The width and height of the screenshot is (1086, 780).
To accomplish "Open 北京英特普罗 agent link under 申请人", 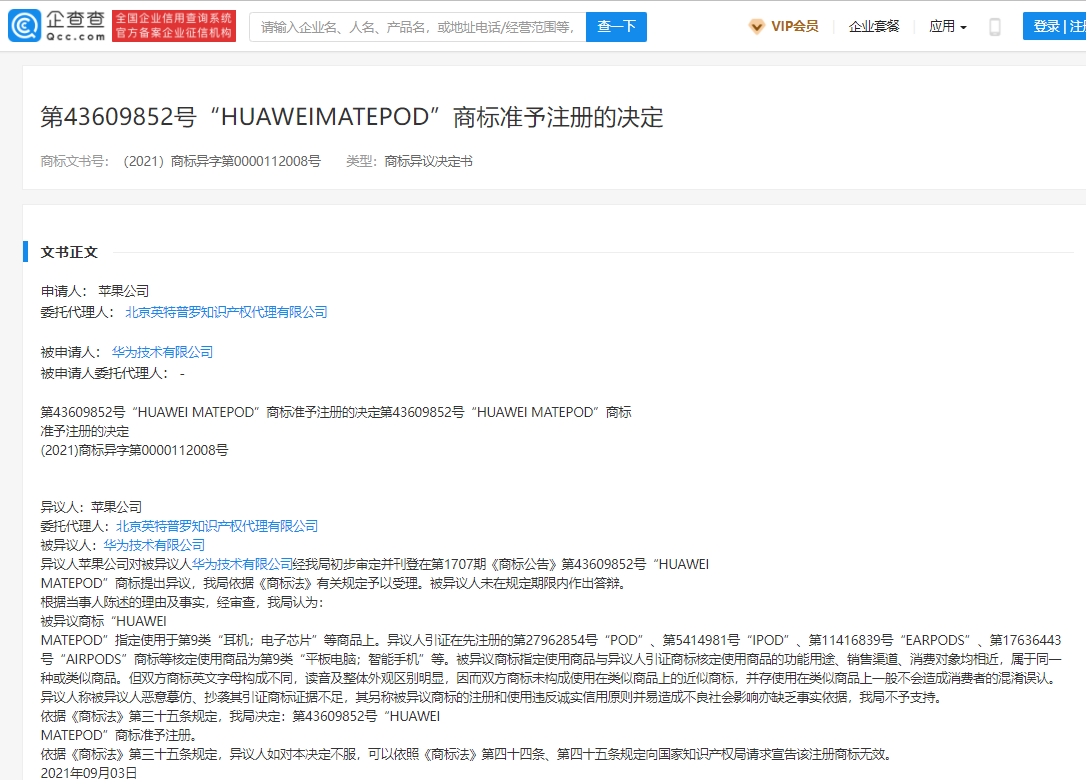I will (226, 312).
